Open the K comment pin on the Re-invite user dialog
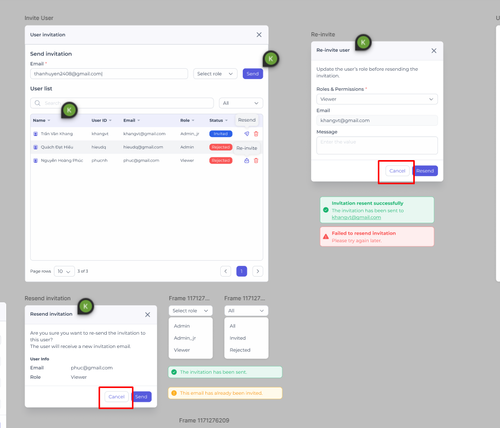Screen dimensions: 500x428 click(363, 42)
